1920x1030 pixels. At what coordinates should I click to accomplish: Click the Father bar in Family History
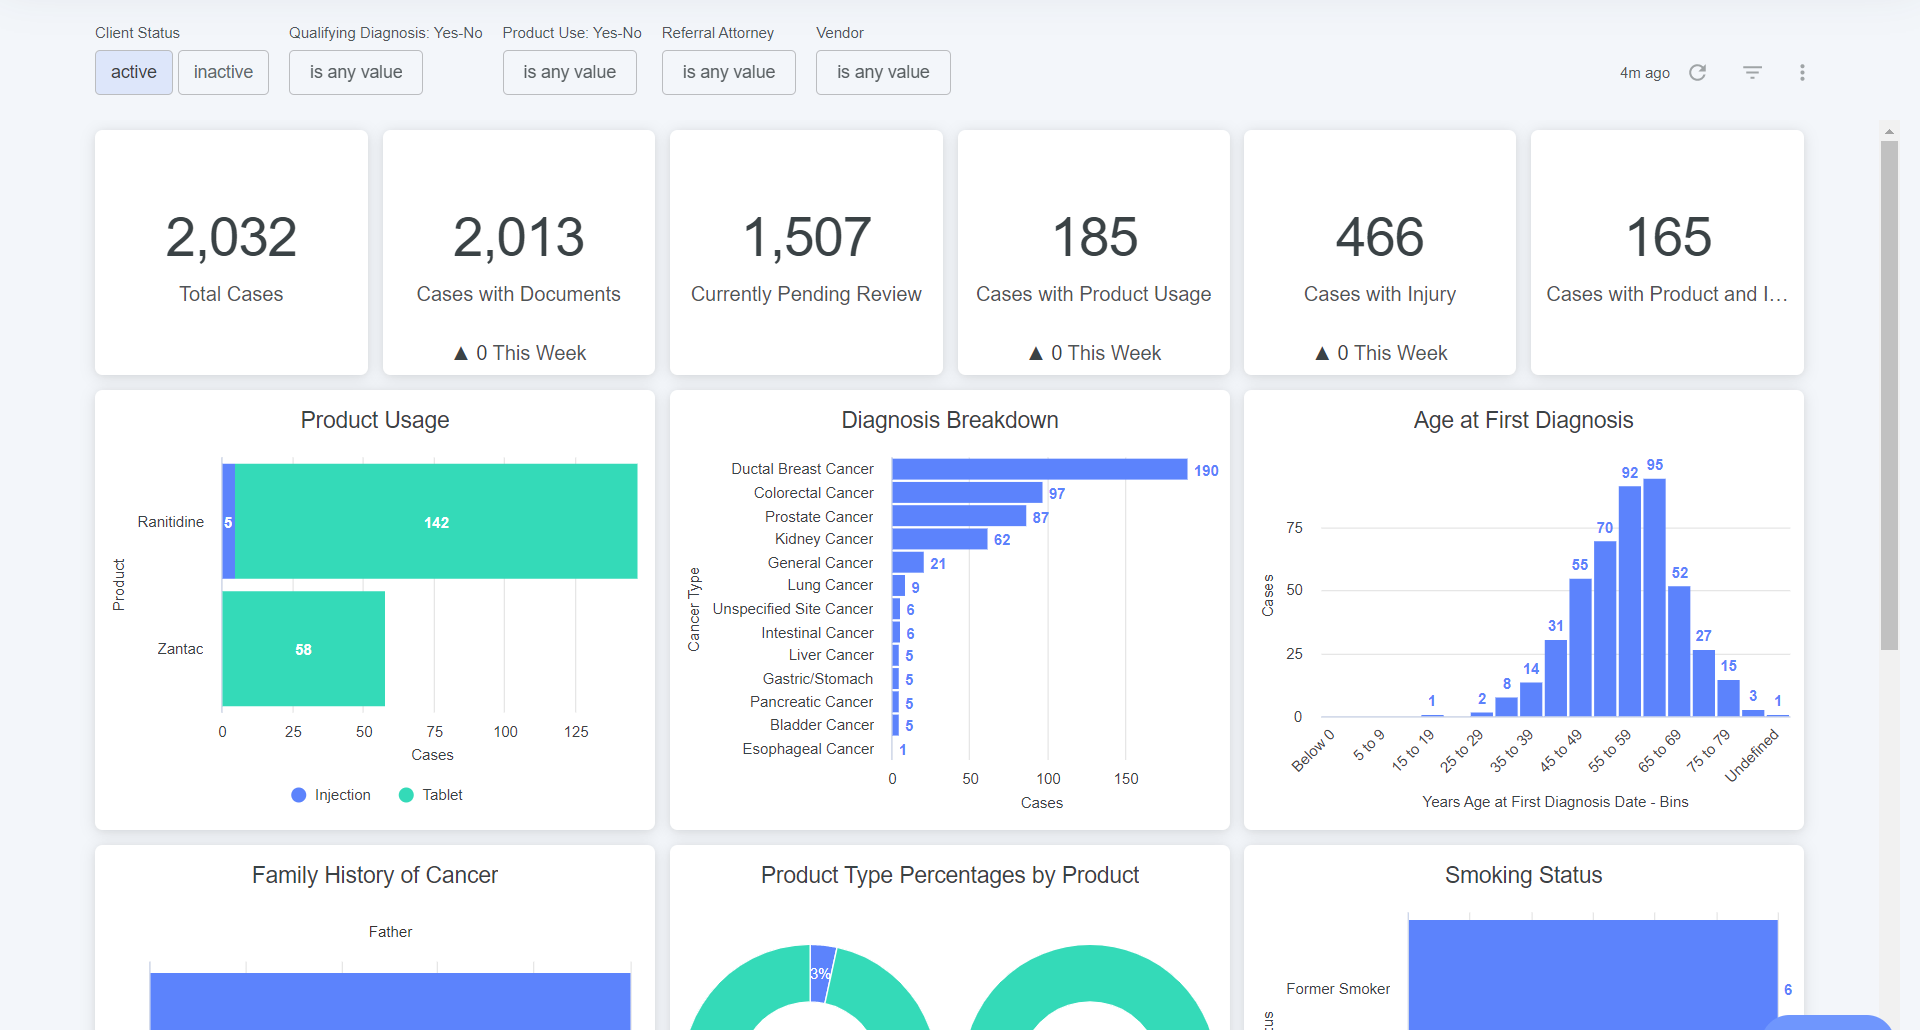tap(390, 1001)
